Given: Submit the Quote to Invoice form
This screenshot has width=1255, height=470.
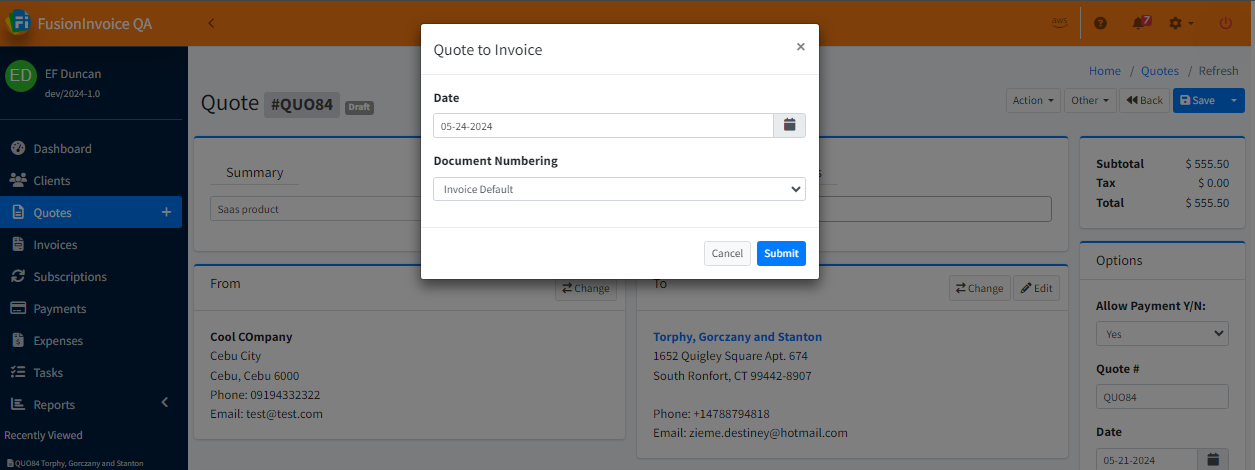Looking at the screenshot, I should [x=781, y=253].
